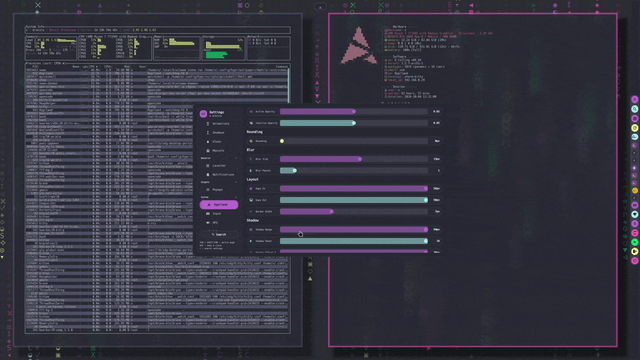Click the Shadow Range row icon
640x360 pixels.
pos(251,229)
